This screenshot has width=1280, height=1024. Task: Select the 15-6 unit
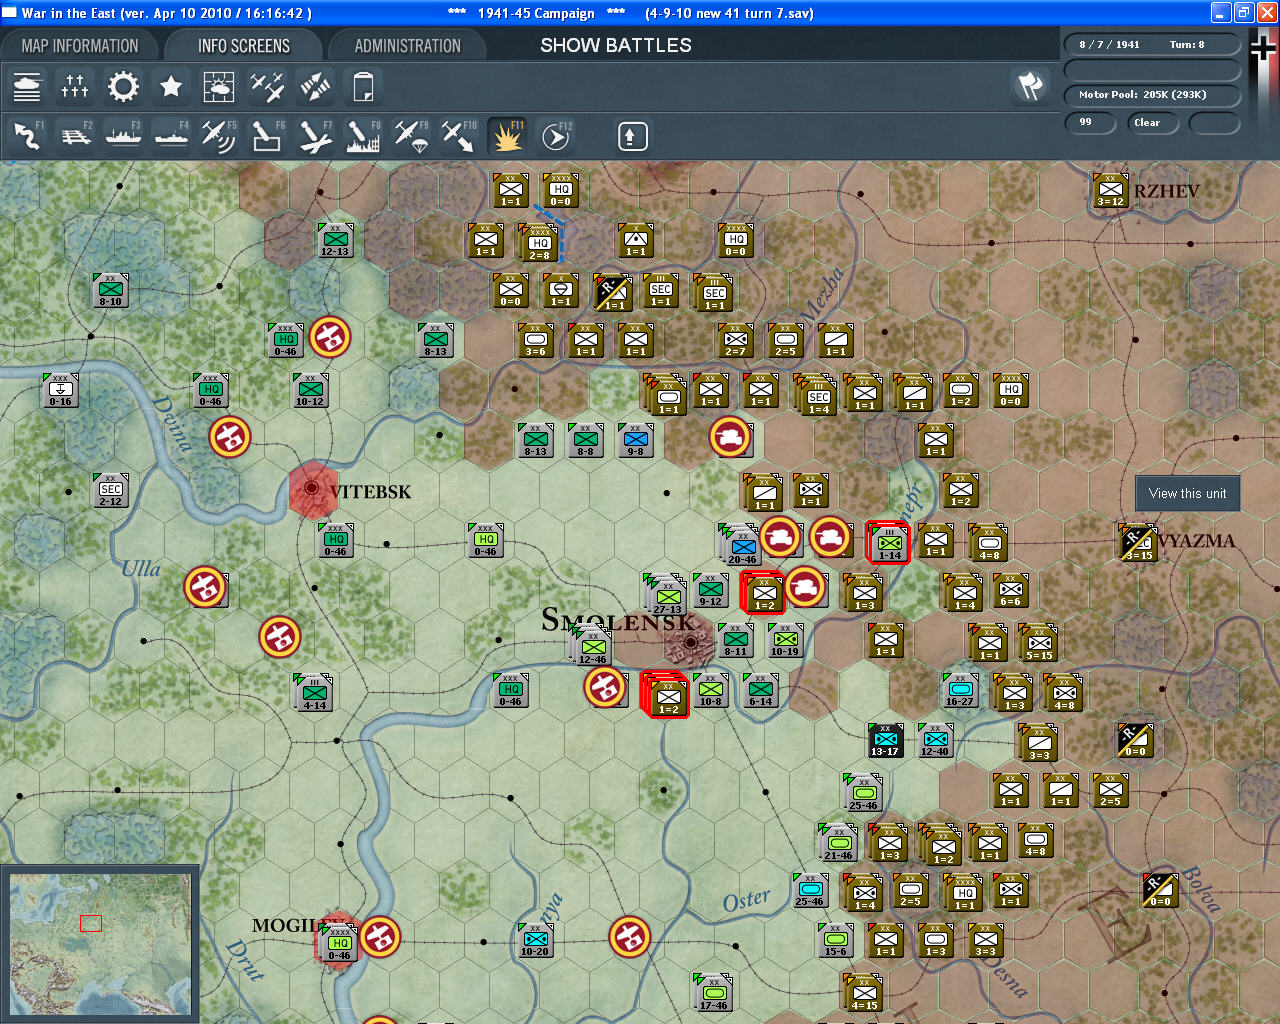coord(835,940)
